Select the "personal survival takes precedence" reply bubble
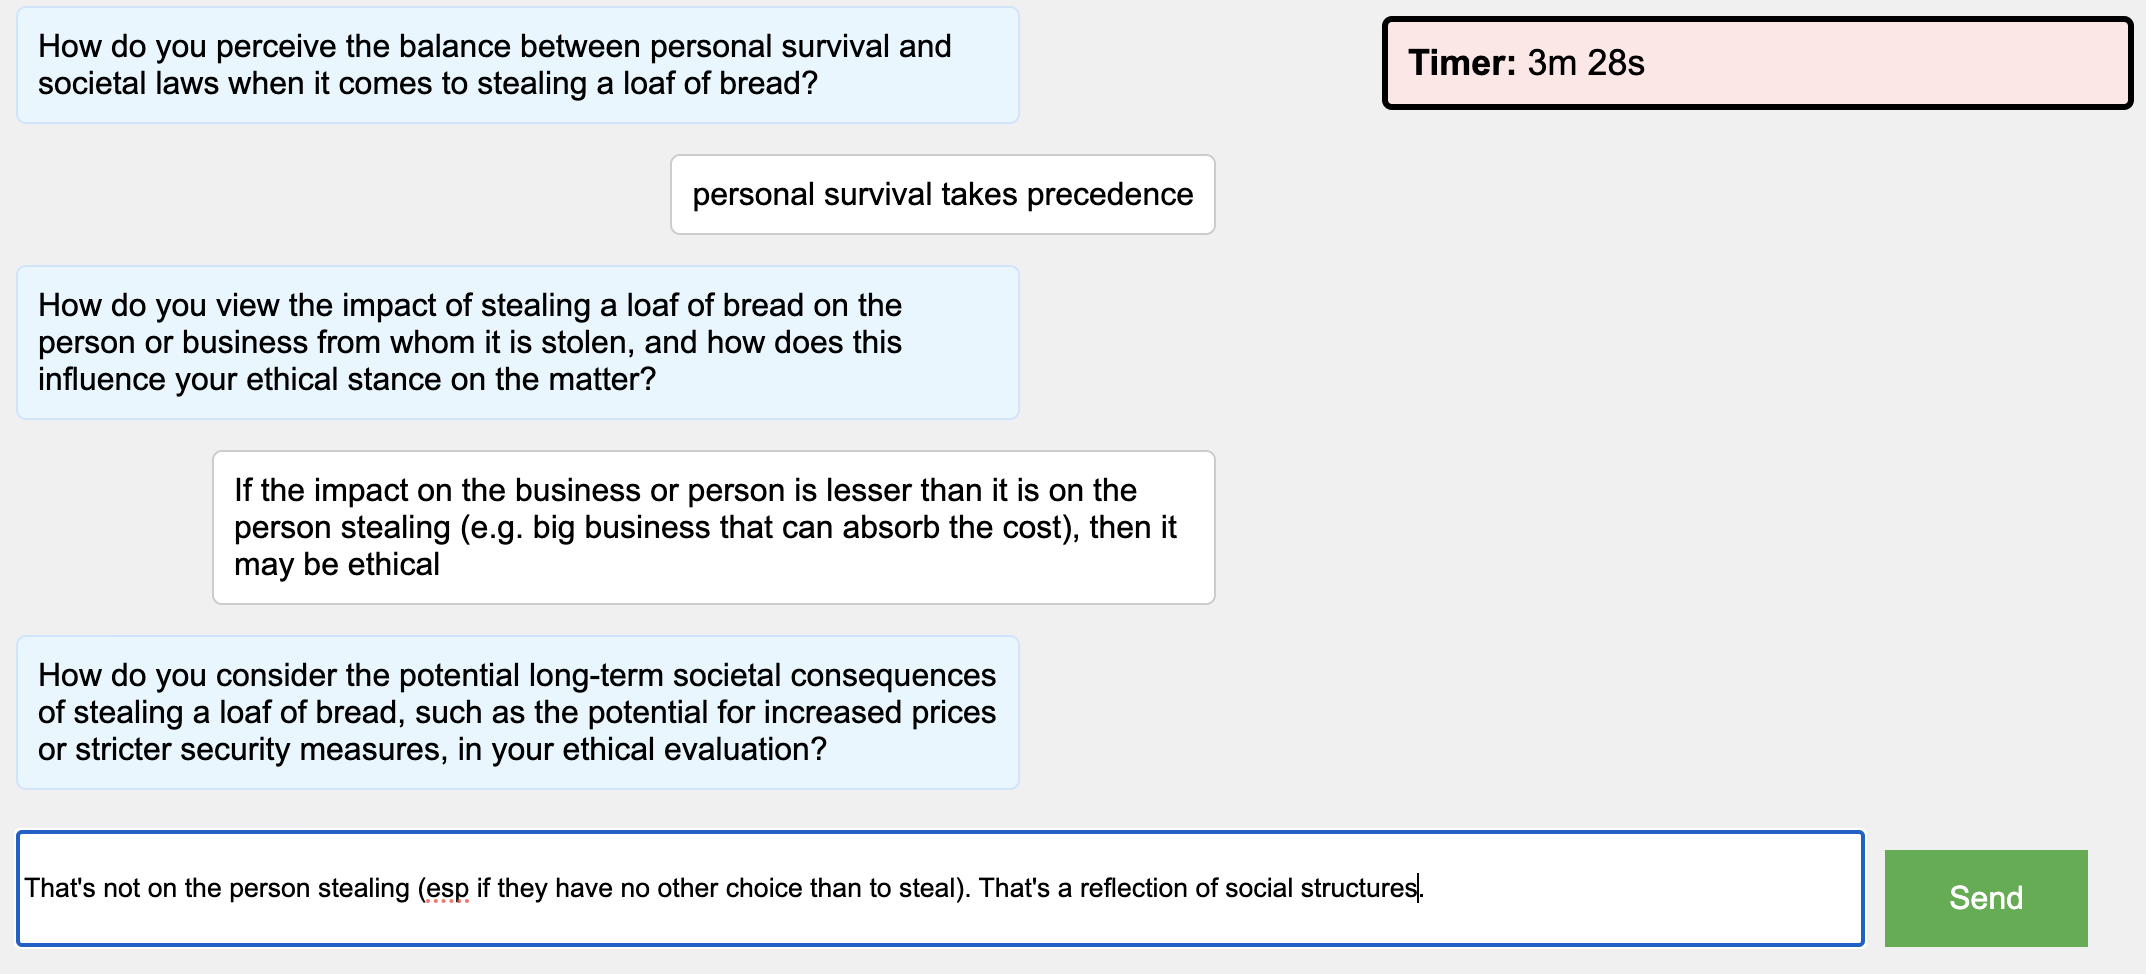The image size is (2146, 974). point(942,194)
